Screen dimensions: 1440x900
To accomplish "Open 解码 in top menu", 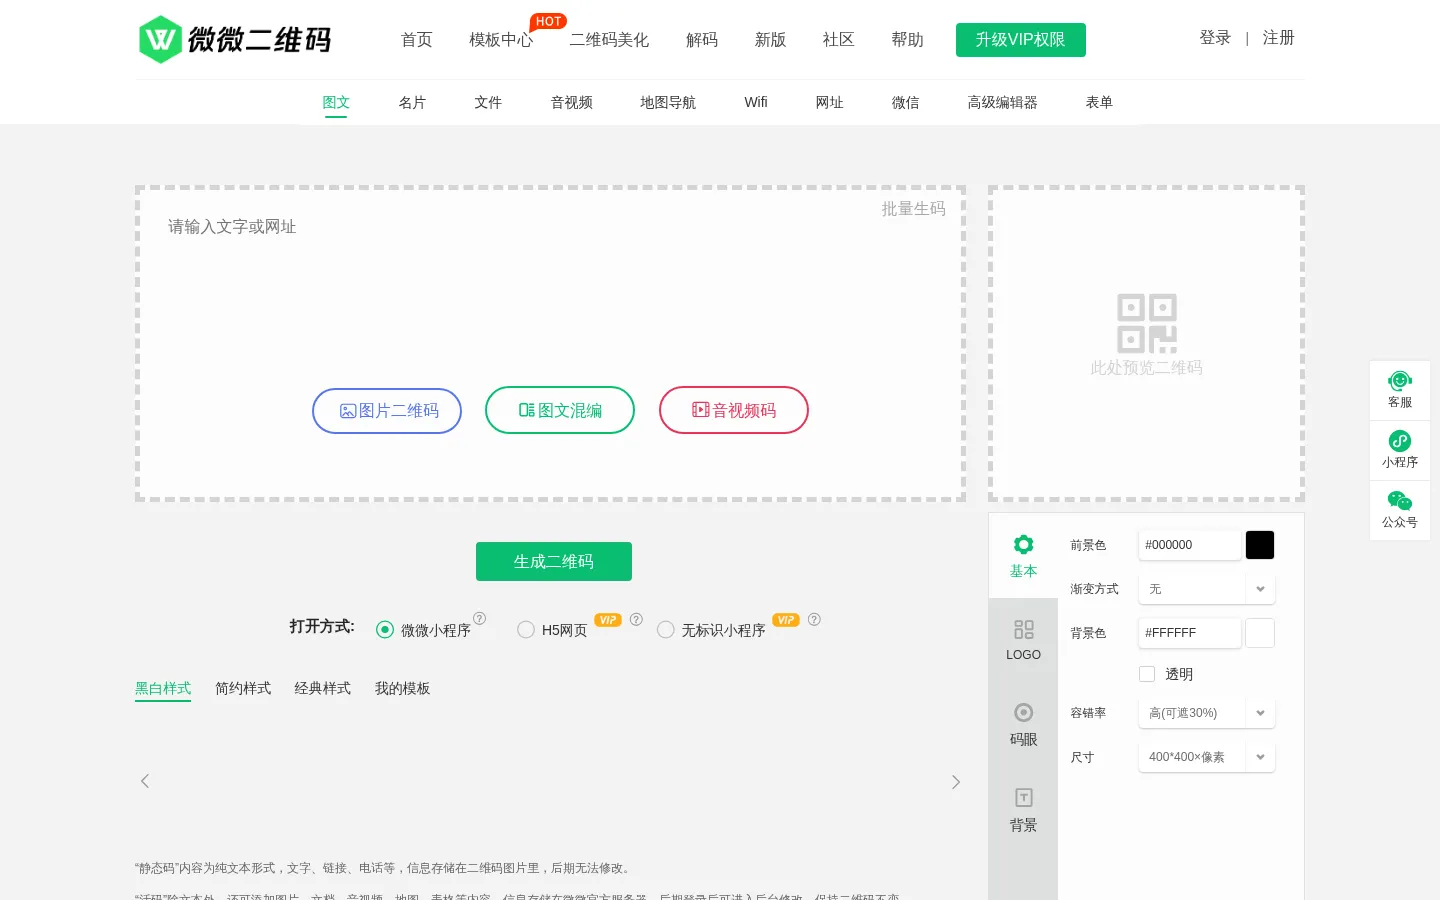I will coord(702,40).
